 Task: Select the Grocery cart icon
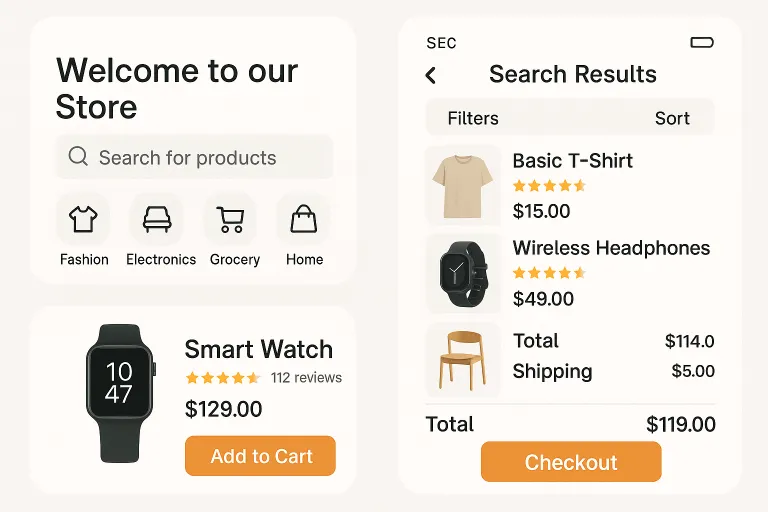pos(231,219)
